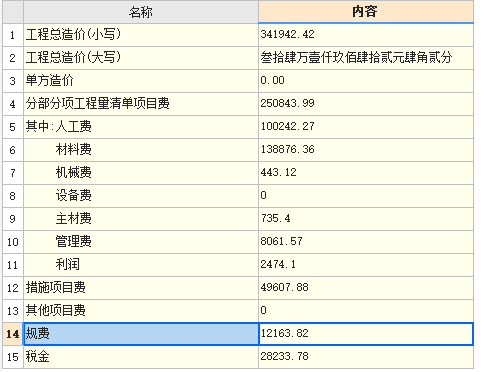Select row number 6 header

[x=13, y=150]
